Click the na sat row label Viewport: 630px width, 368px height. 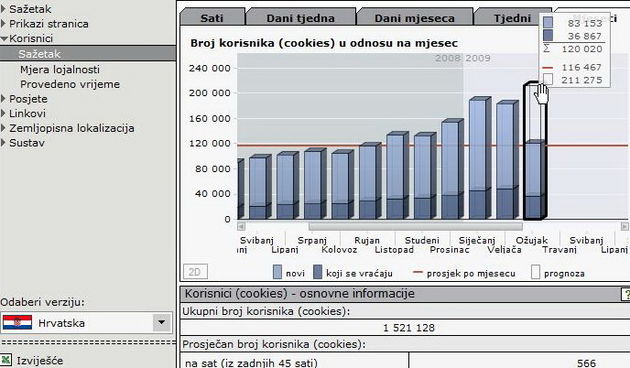(251, 363)
